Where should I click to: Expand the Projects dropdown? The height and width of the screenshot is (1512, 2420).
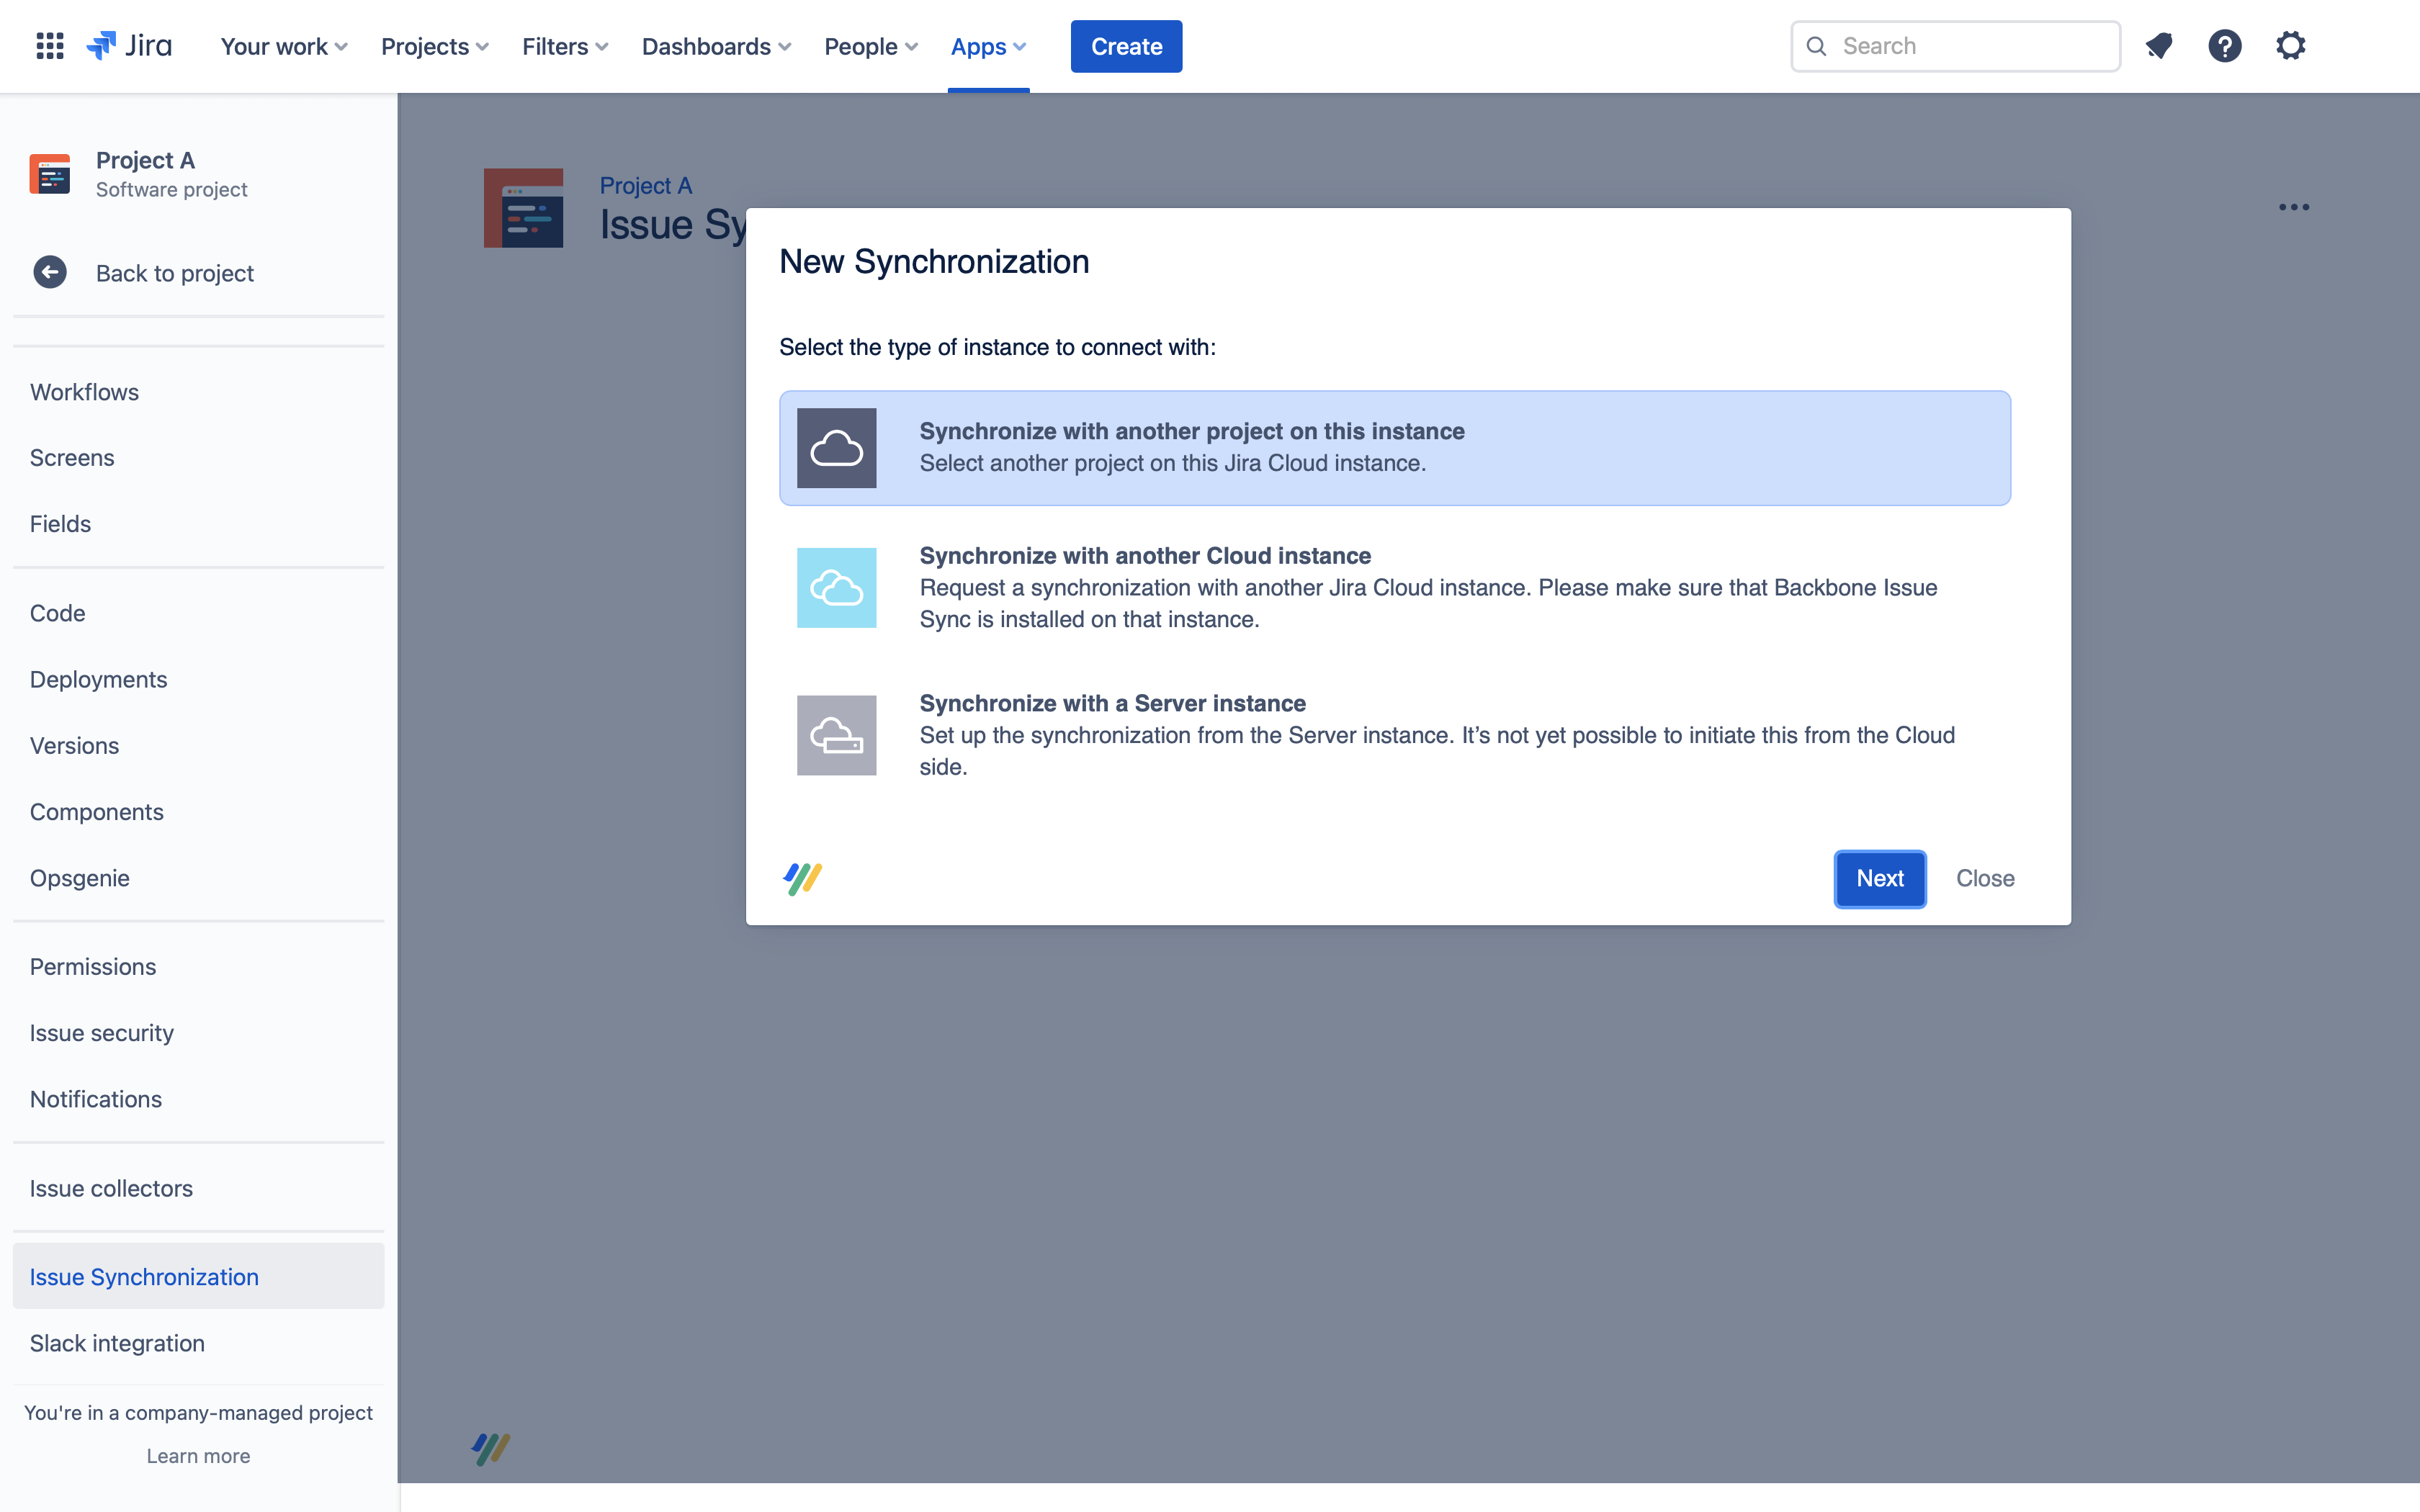(x=433, y=46)
